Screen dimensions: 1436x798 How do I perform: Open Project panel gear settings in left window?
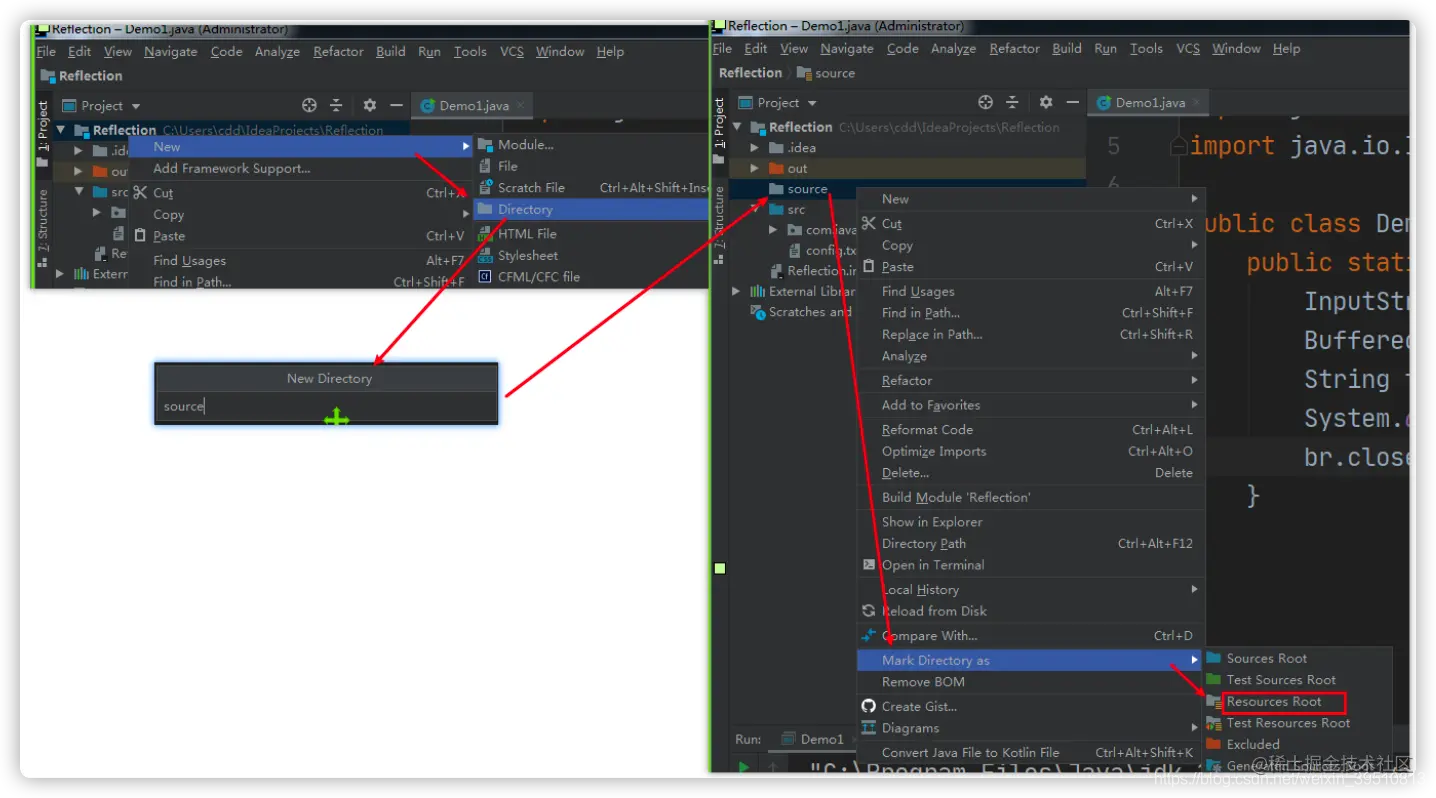[370, 105]
